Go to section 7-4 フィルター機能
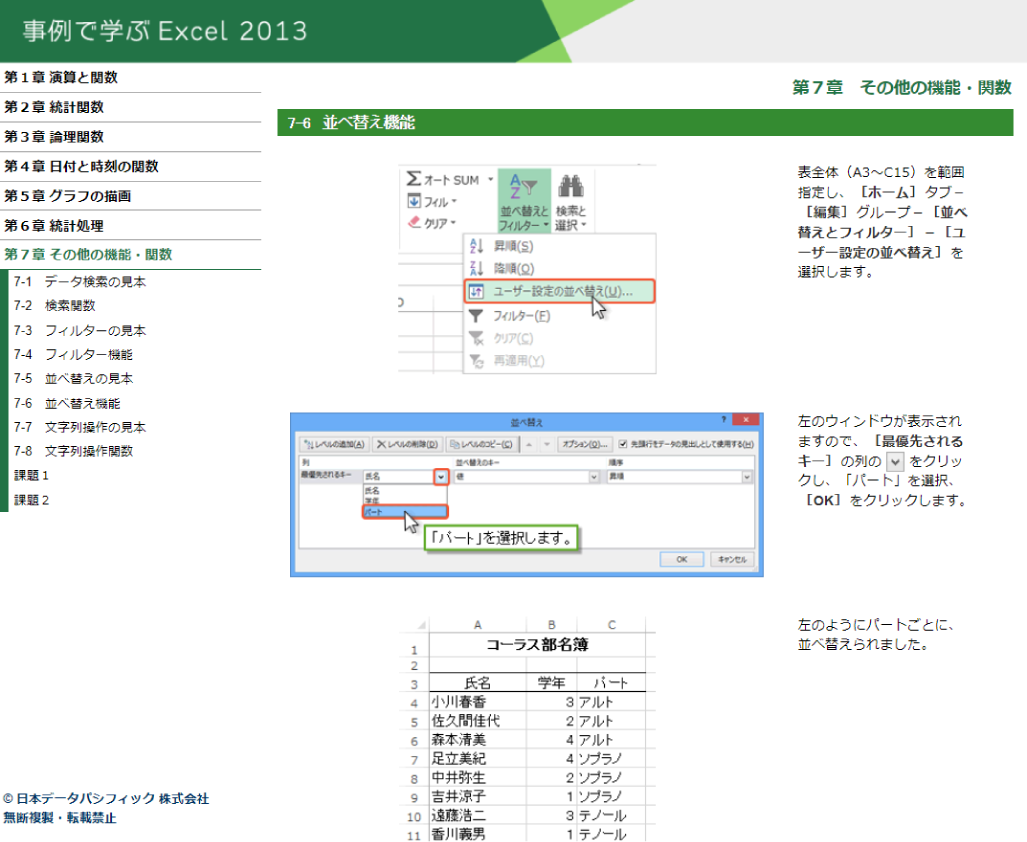Viewport: 1027px width, 842px height. click(x=73, y=355)
